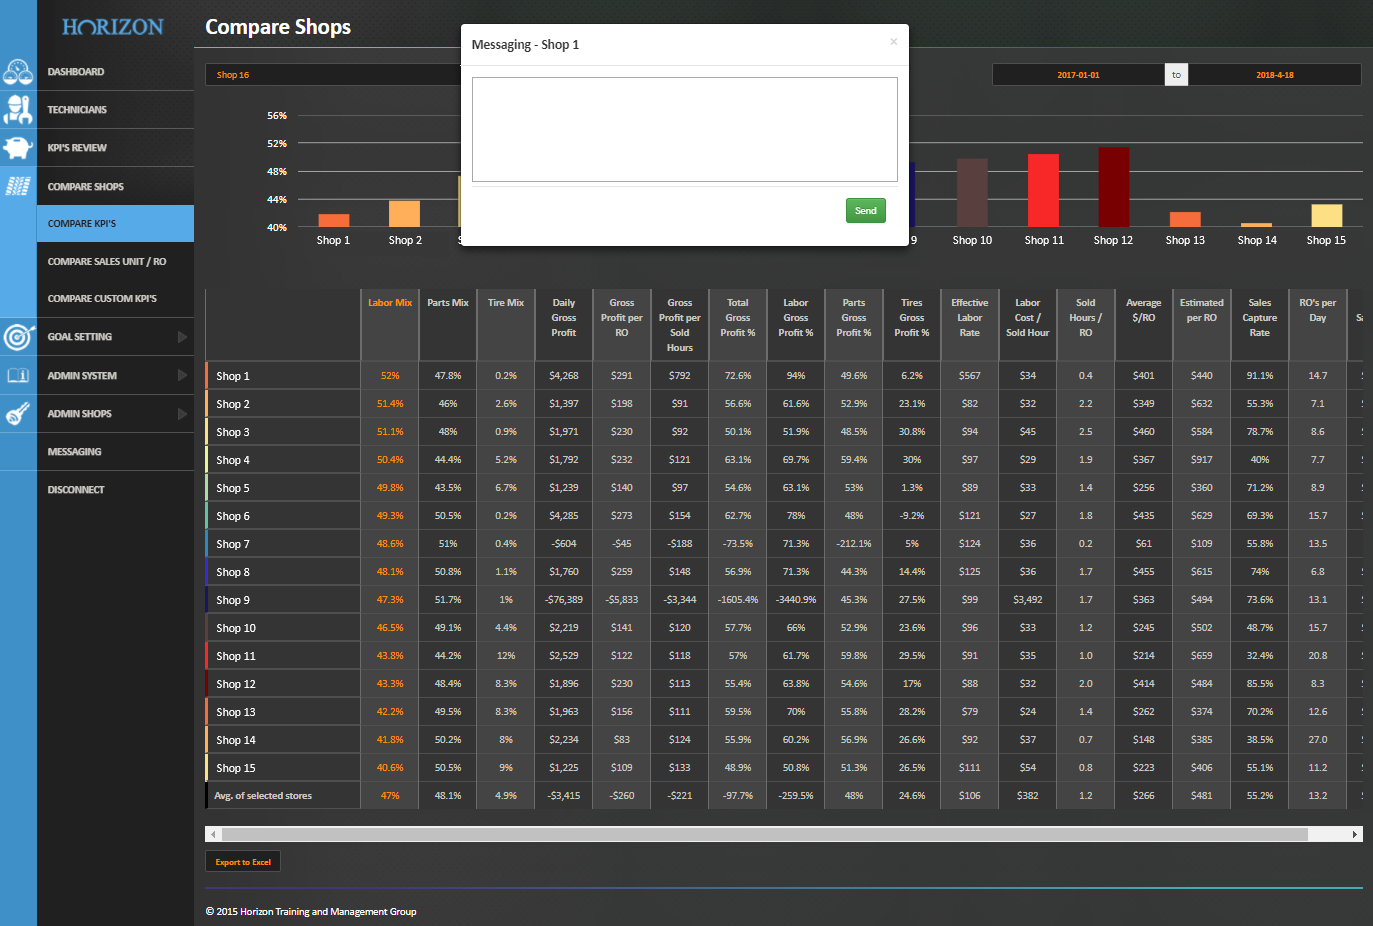Click the table horizontal scrollbar thumb
Viewport: 1373px width, 926px height.
pos(765,834)
